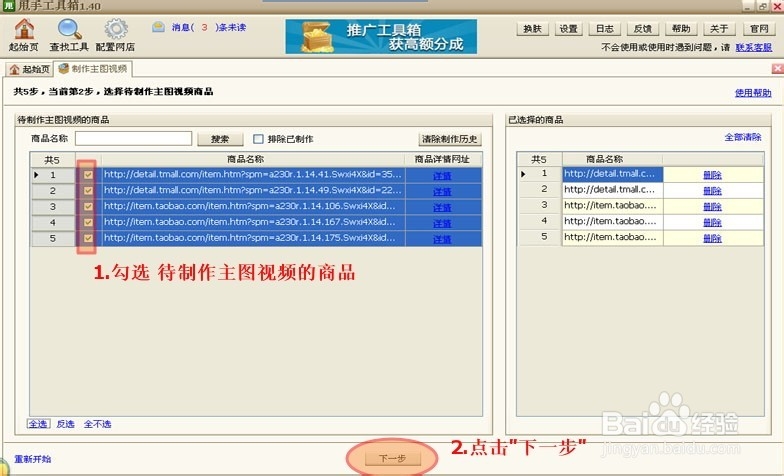Close the tab with red X button
The image size is (784, 476).
(x=778, y=68)
